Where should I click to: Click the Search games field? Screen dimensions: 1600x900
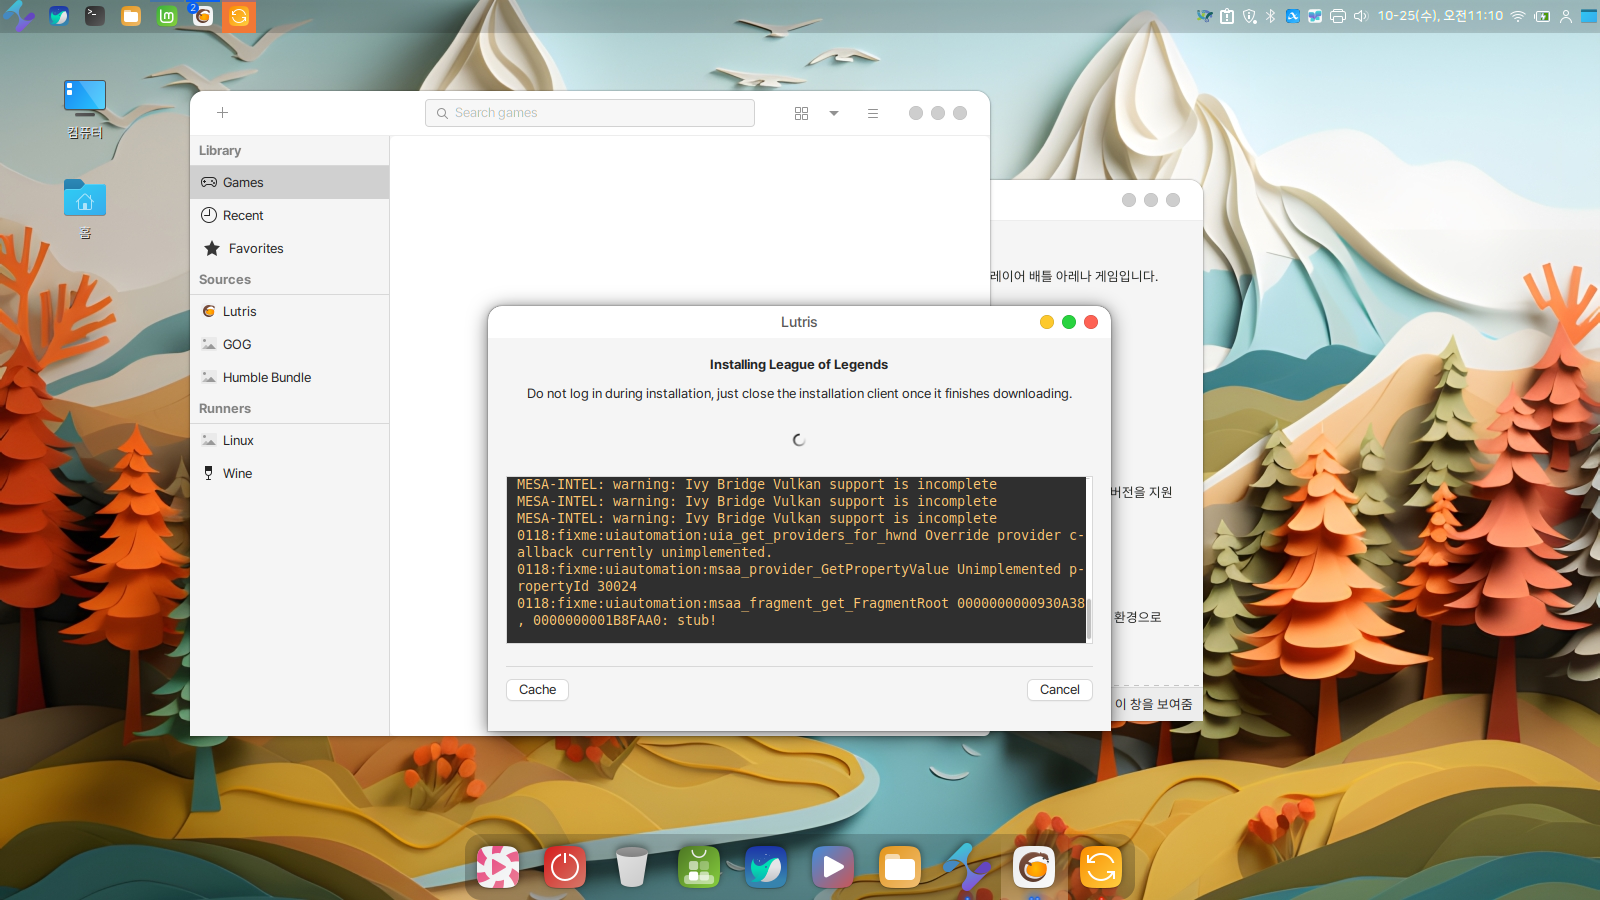[590, 113]
